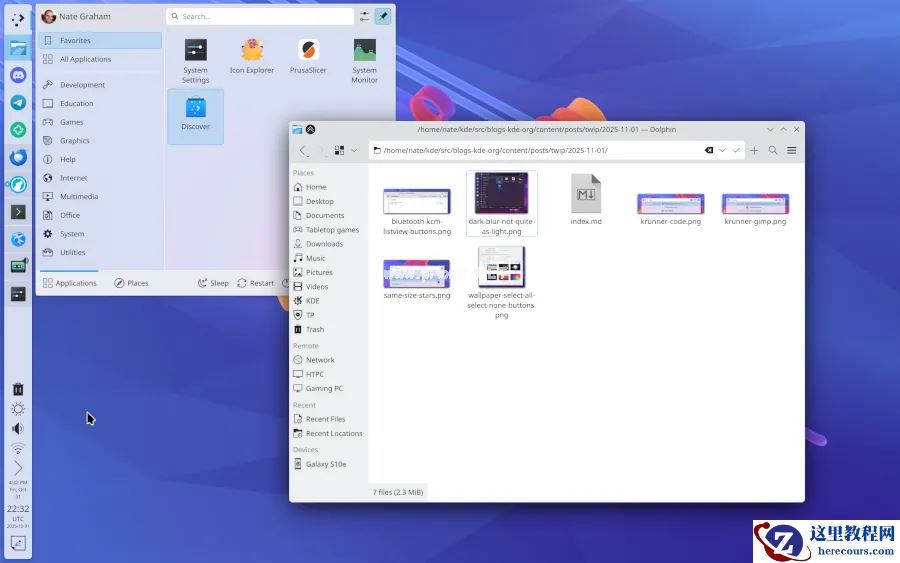Open a new tab with plus icon
The height and width of the screenshot is (563, 900).
pos(754,151)
